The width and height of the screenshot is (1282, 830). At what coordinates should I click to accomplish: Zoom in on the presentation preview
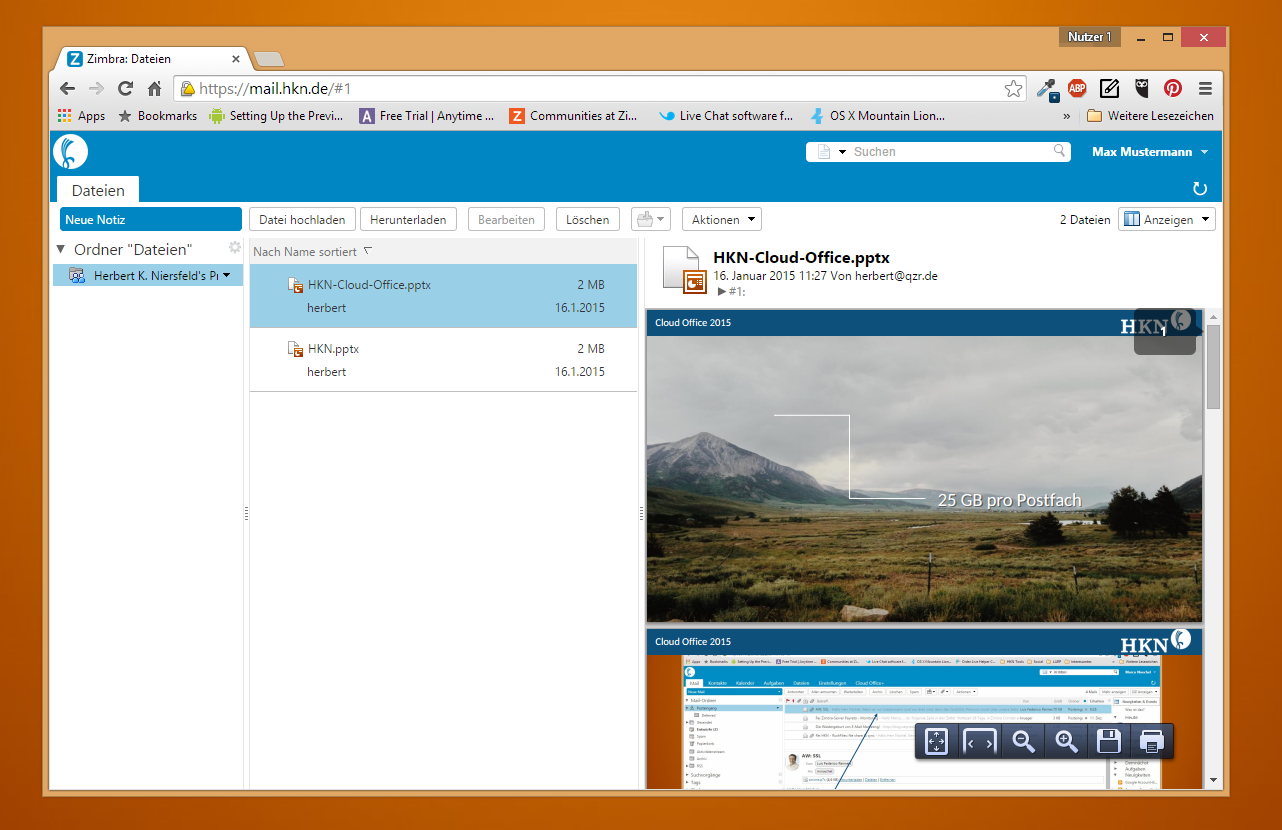coord(1067,741)
